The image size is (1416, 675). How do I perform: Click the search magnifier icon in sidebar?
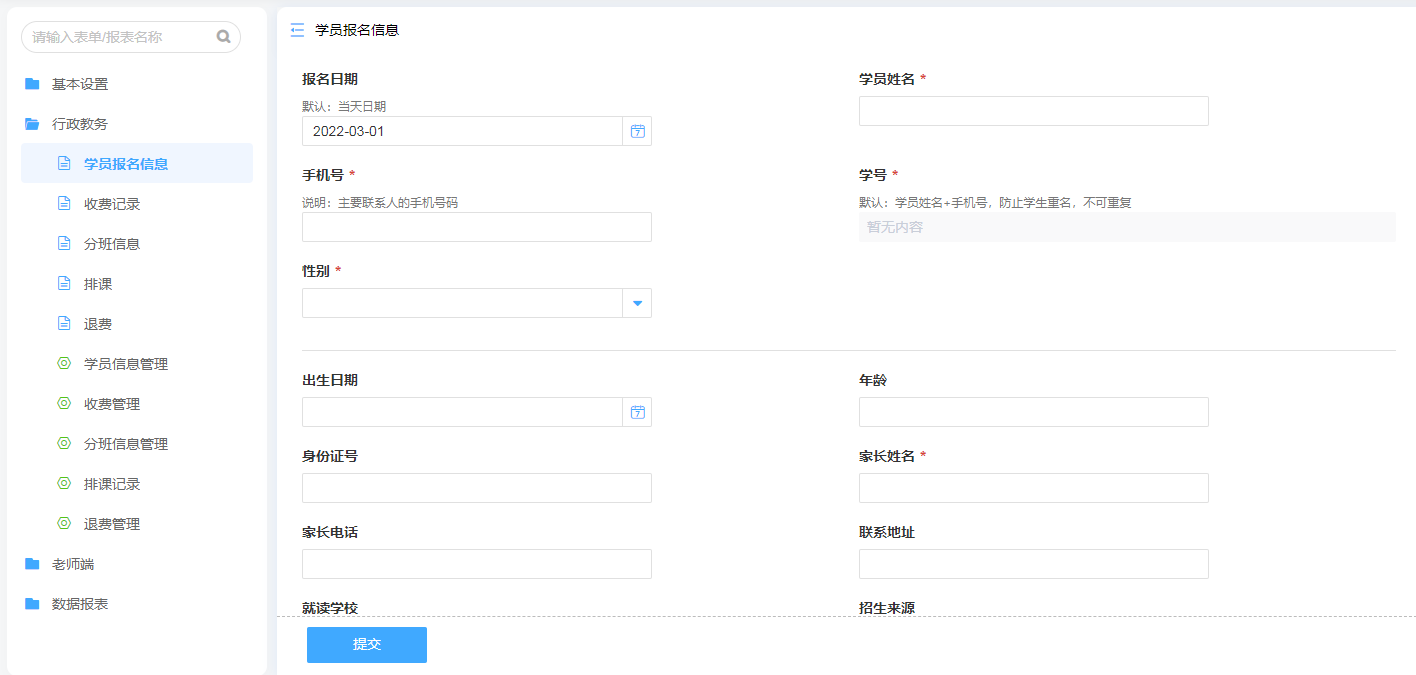pos(223,37)
